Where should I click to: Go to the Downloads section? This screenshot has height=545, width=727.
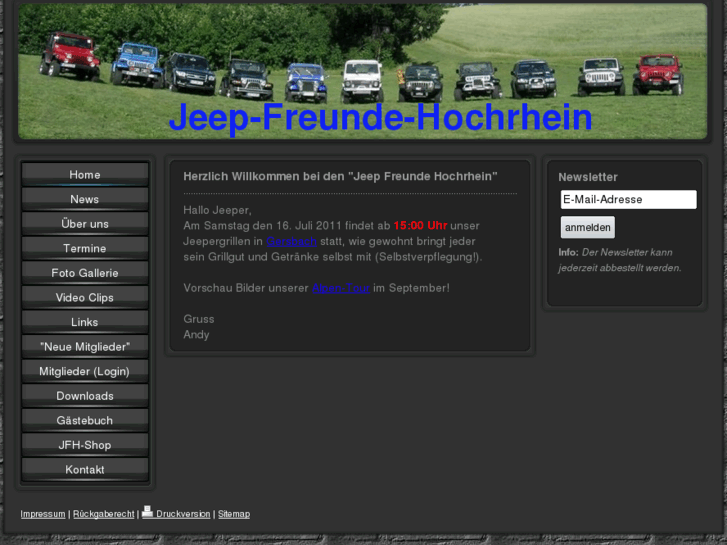coord(85,396)
